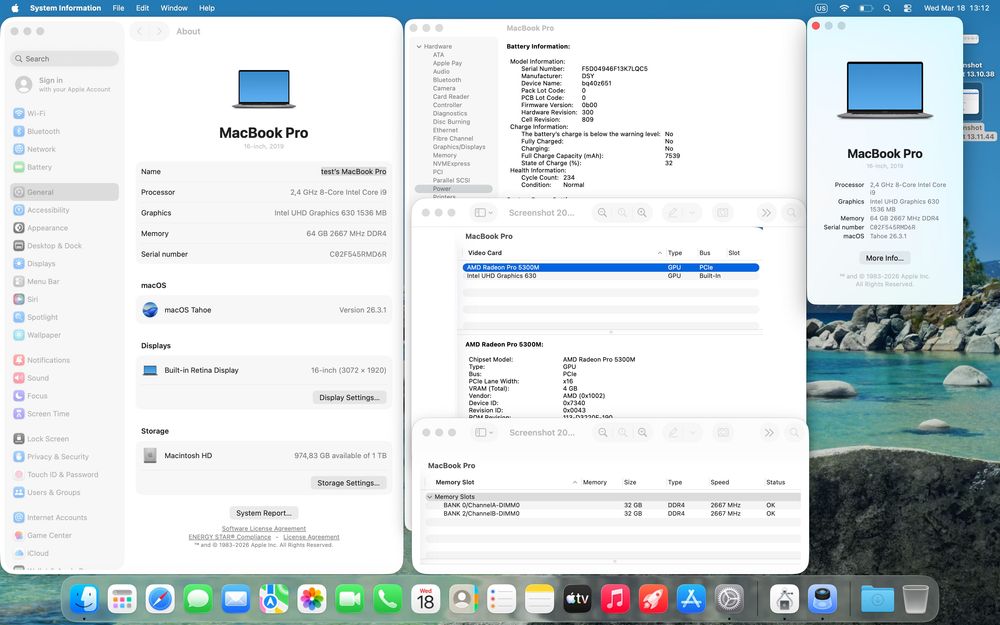Open the File menu
The width and height of the screenshot is (1000, 625).
tap(119, 8)
